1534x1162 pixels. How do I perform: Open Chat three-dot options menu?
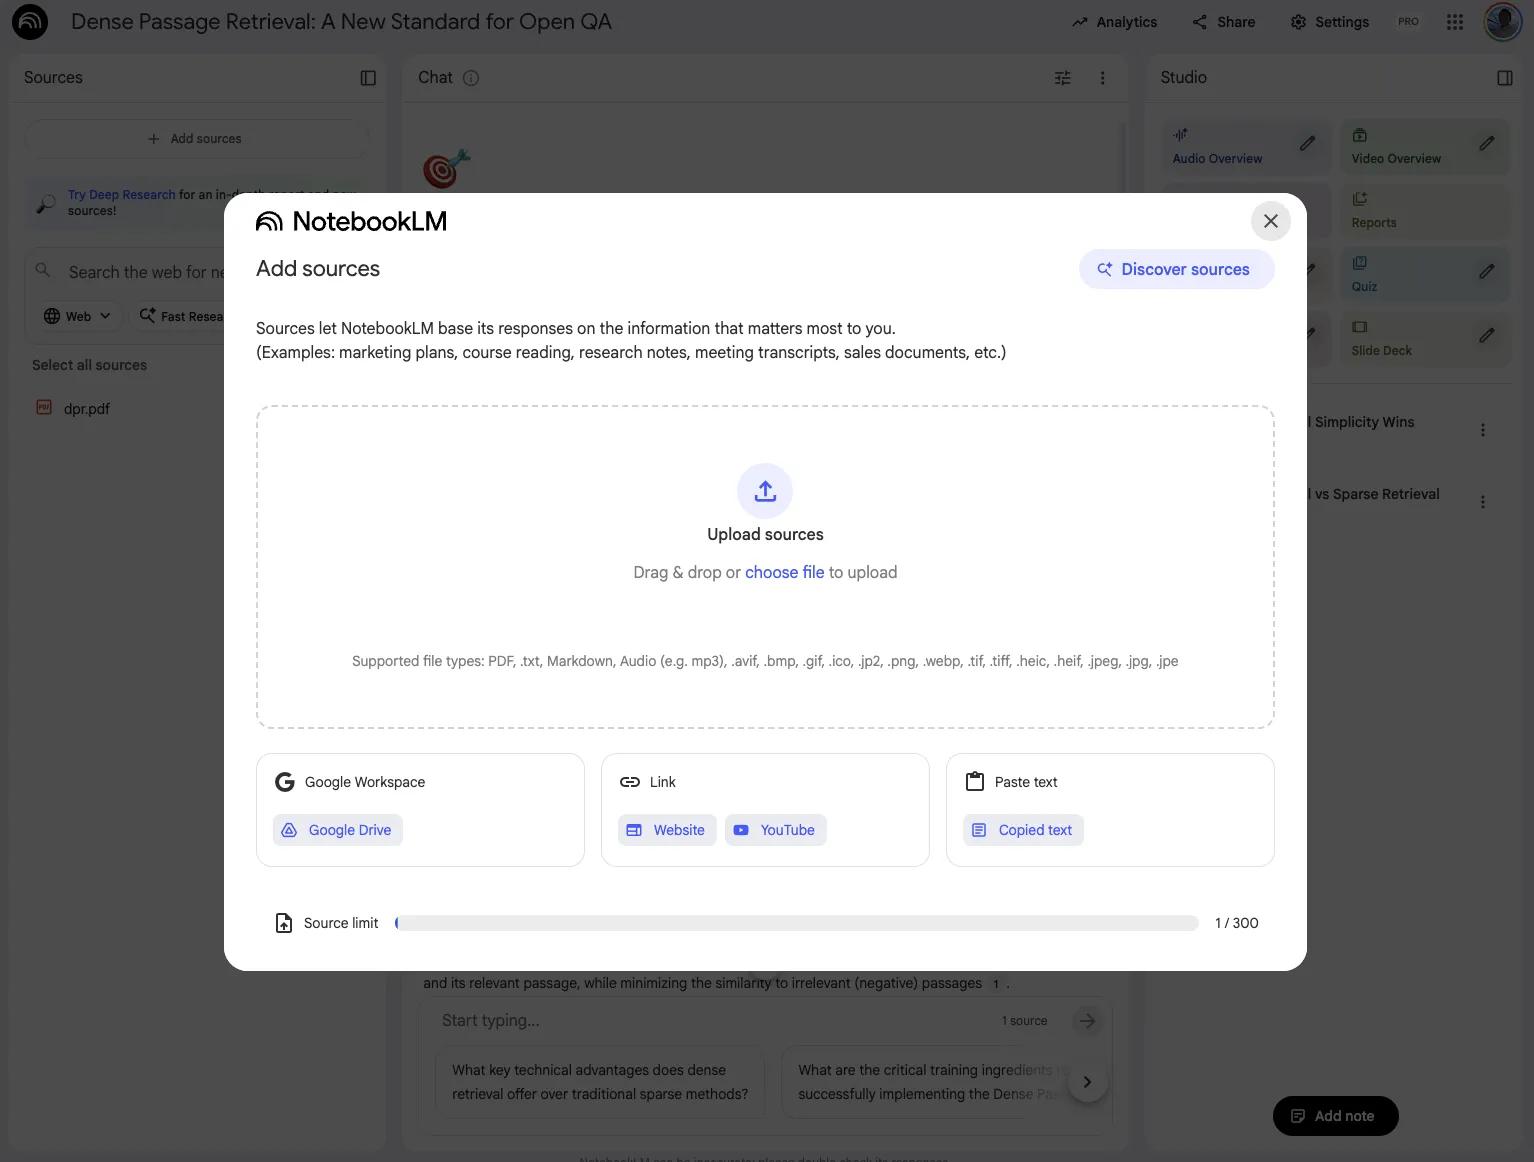1102,78
